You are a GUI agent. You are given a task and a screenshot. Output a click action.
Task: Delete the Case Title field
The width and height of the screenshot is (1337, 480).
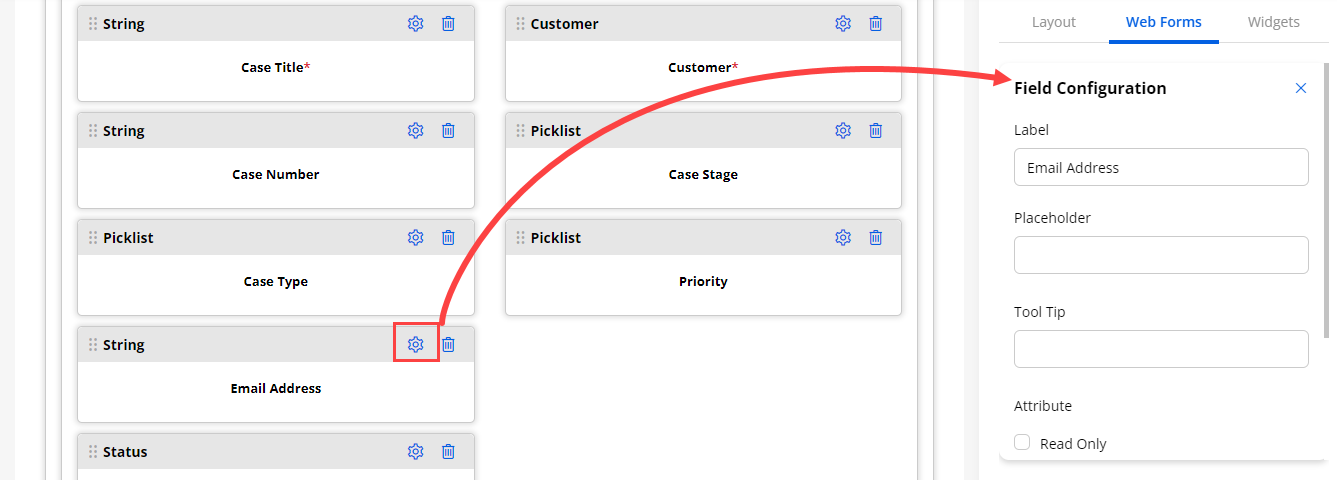coord(449,24)
